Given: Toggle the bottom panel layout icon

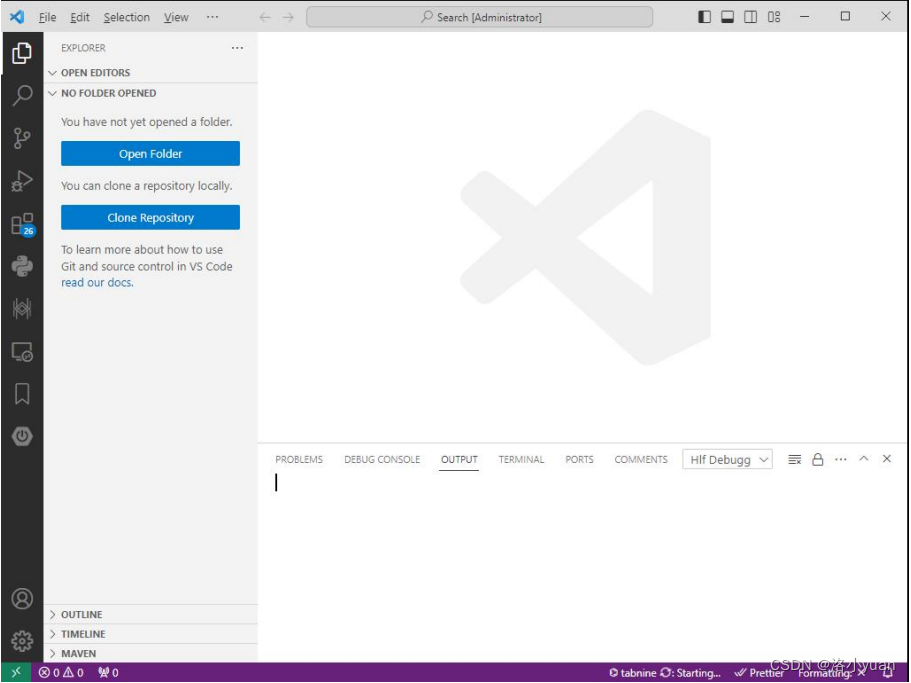Looking at the screenshot, I should click(x=727, y=17).
